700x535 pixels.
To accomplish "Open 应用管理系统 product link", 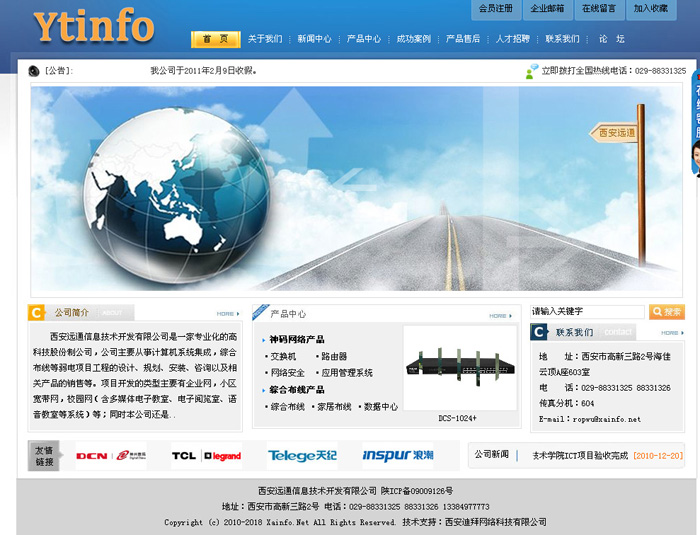I will 347,373.
